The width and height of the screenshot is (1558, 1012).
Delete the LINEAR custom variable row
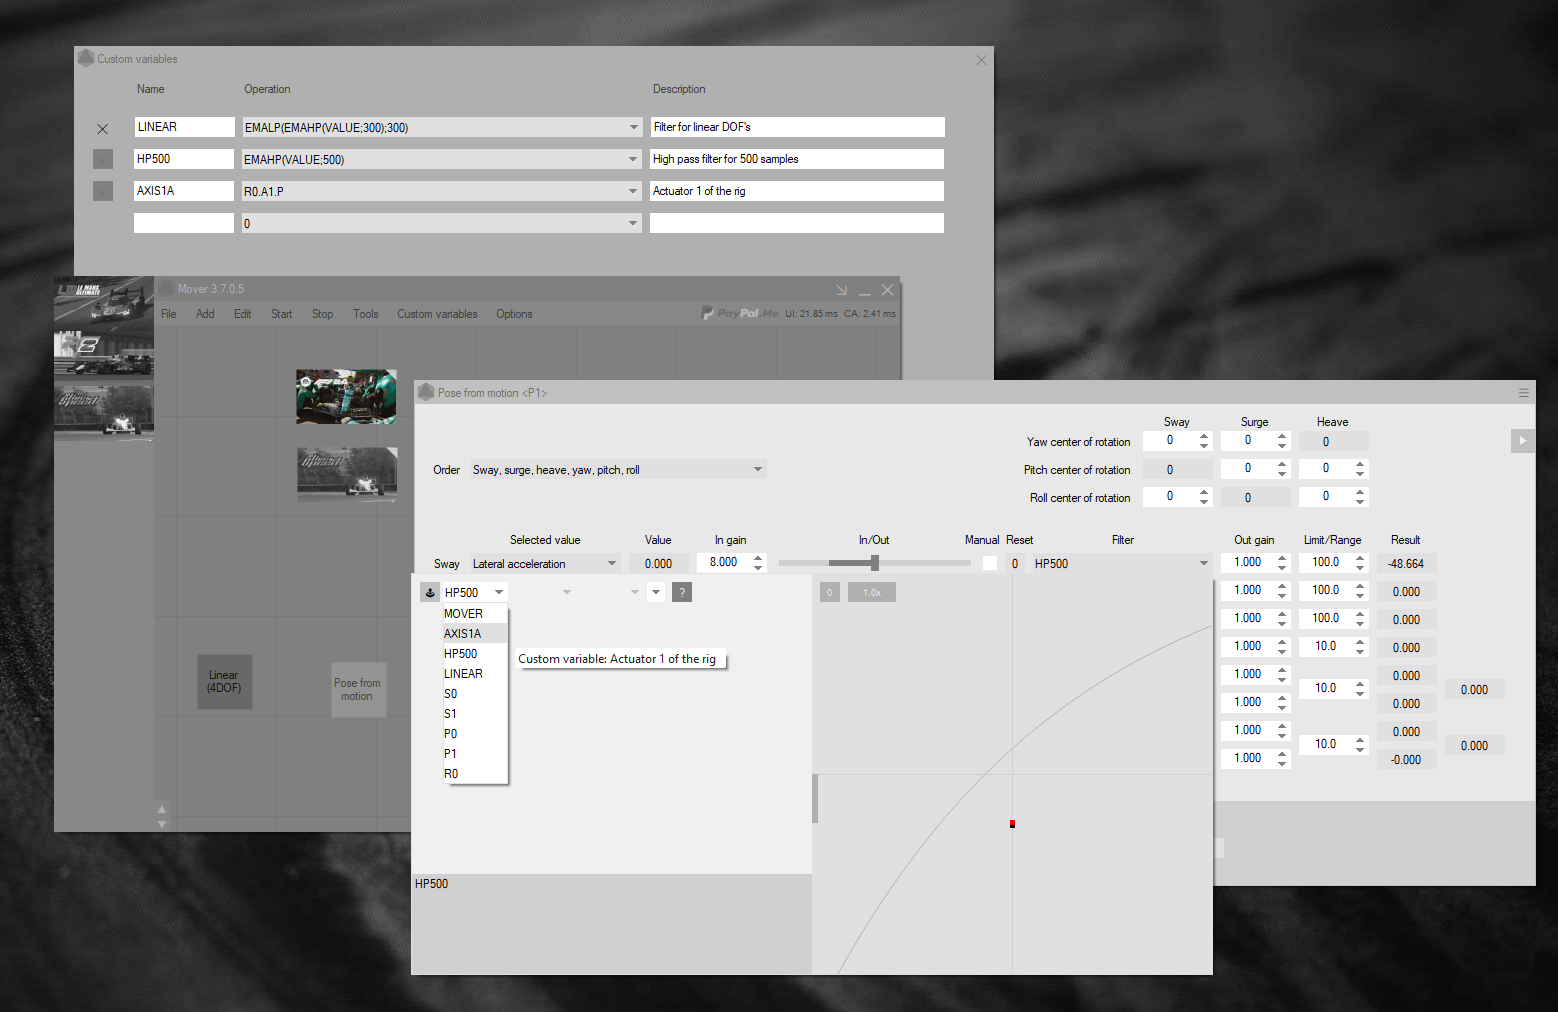pos(102,129)
